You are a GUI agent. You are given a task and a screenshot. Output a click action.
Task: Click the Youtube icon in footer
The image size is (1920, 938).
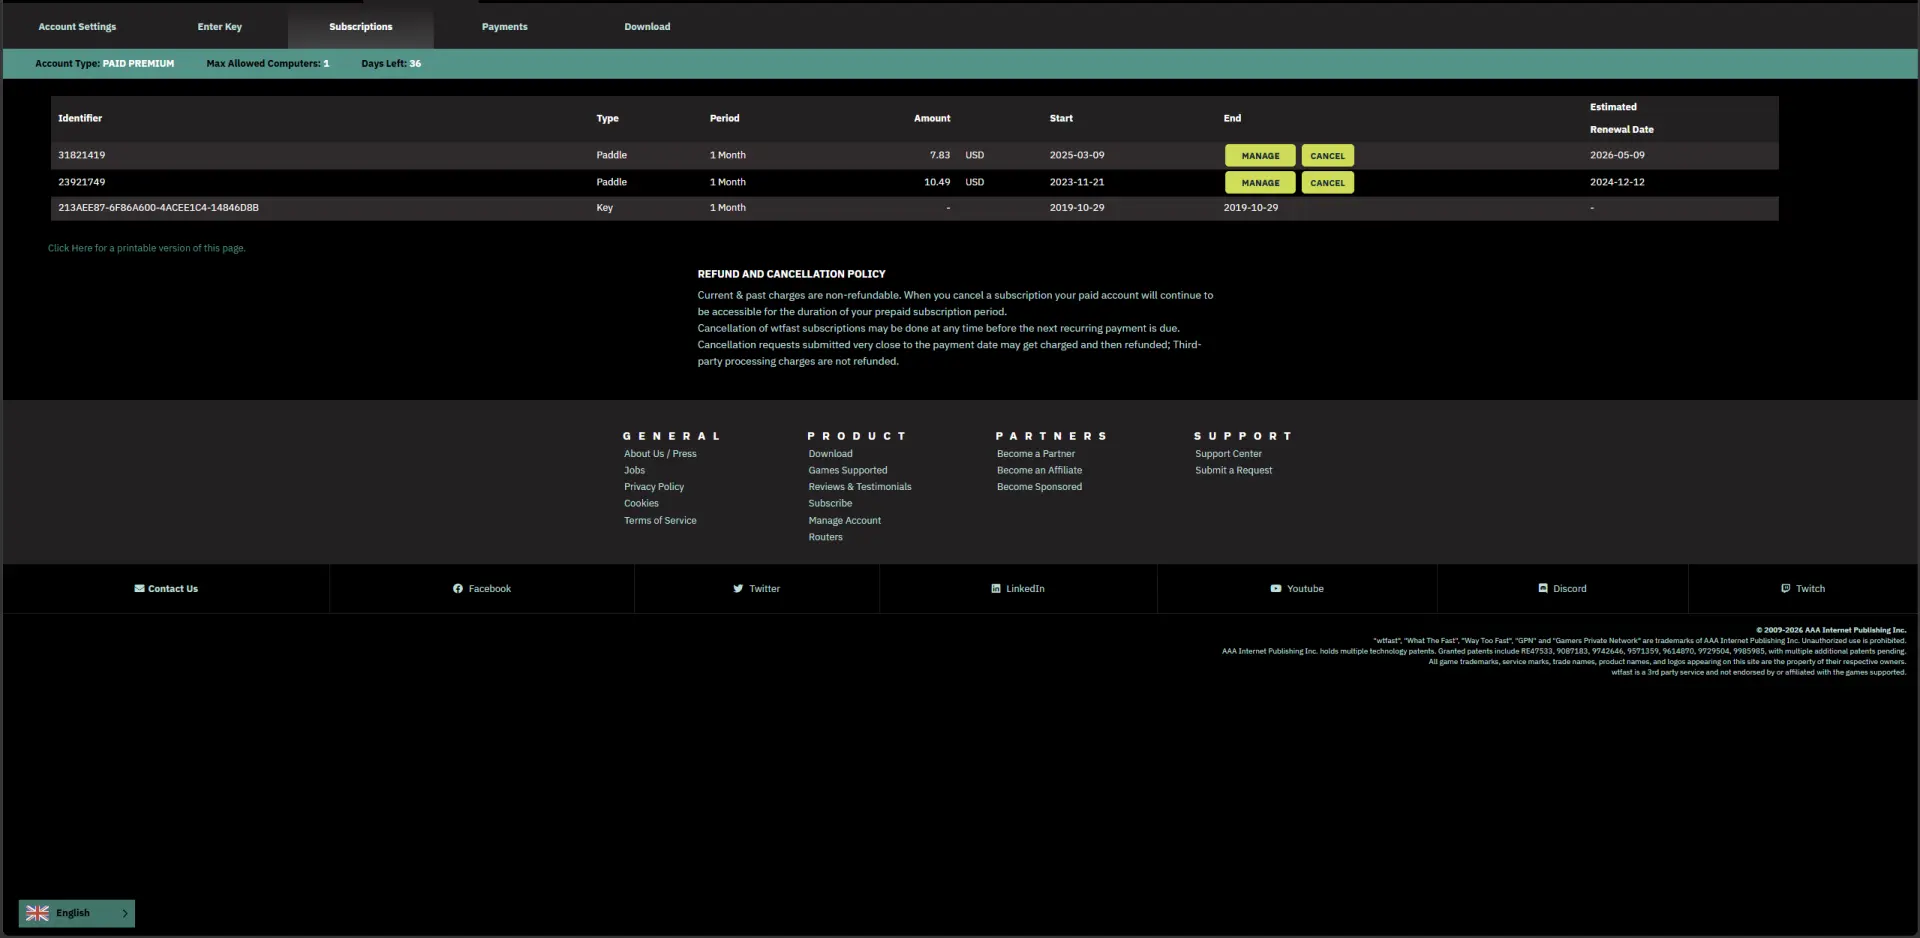click(x=1276, y=589)
